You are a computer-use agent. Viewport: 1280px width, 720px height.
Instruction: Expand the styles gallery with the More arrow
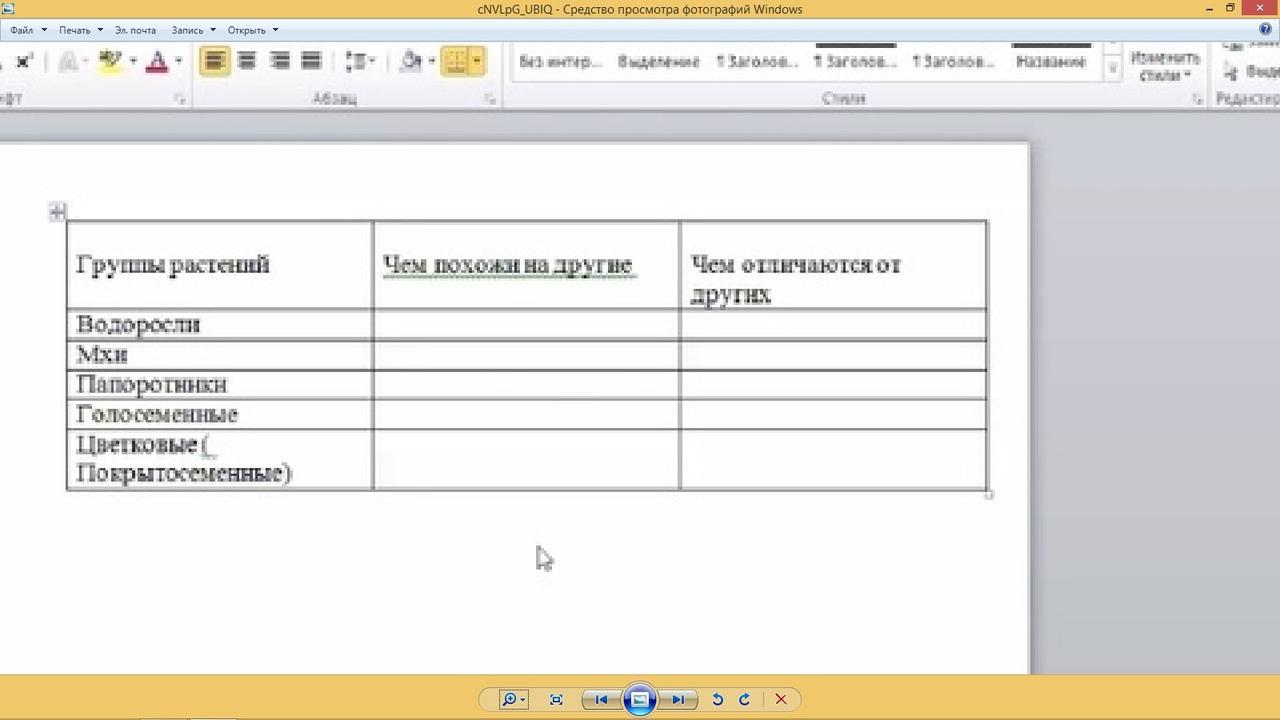[x=1112, y=69]
